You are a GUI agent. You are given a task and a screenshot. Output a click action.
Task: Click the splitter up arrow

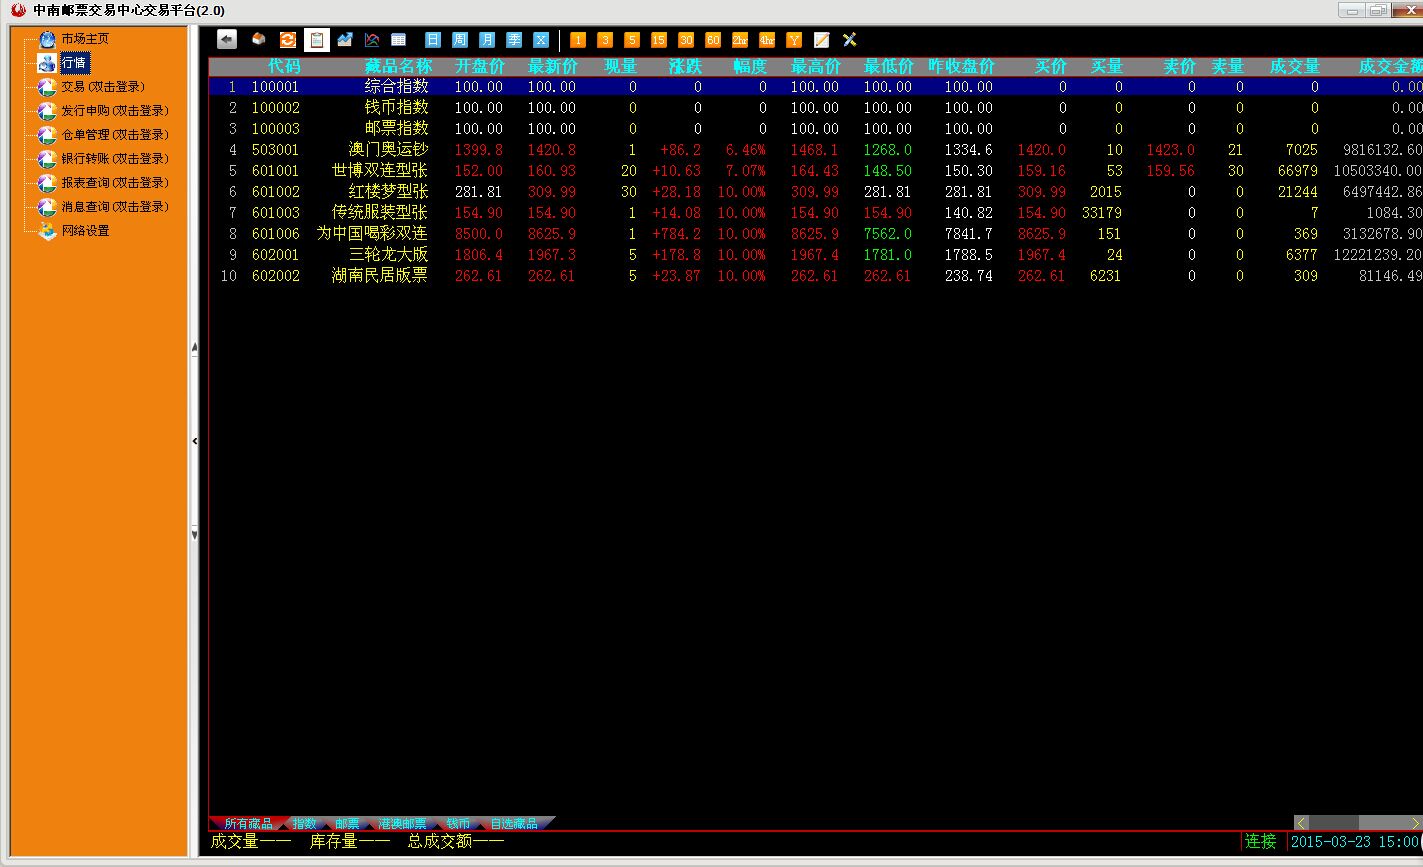pos(194,348)
